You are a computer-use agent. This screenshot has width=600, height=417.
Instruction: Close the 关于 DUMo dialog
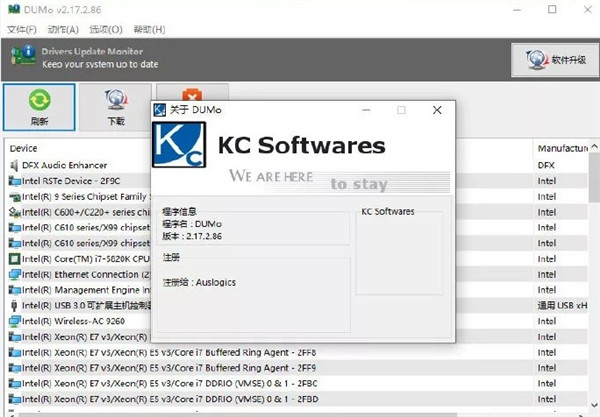pos(437,110)
